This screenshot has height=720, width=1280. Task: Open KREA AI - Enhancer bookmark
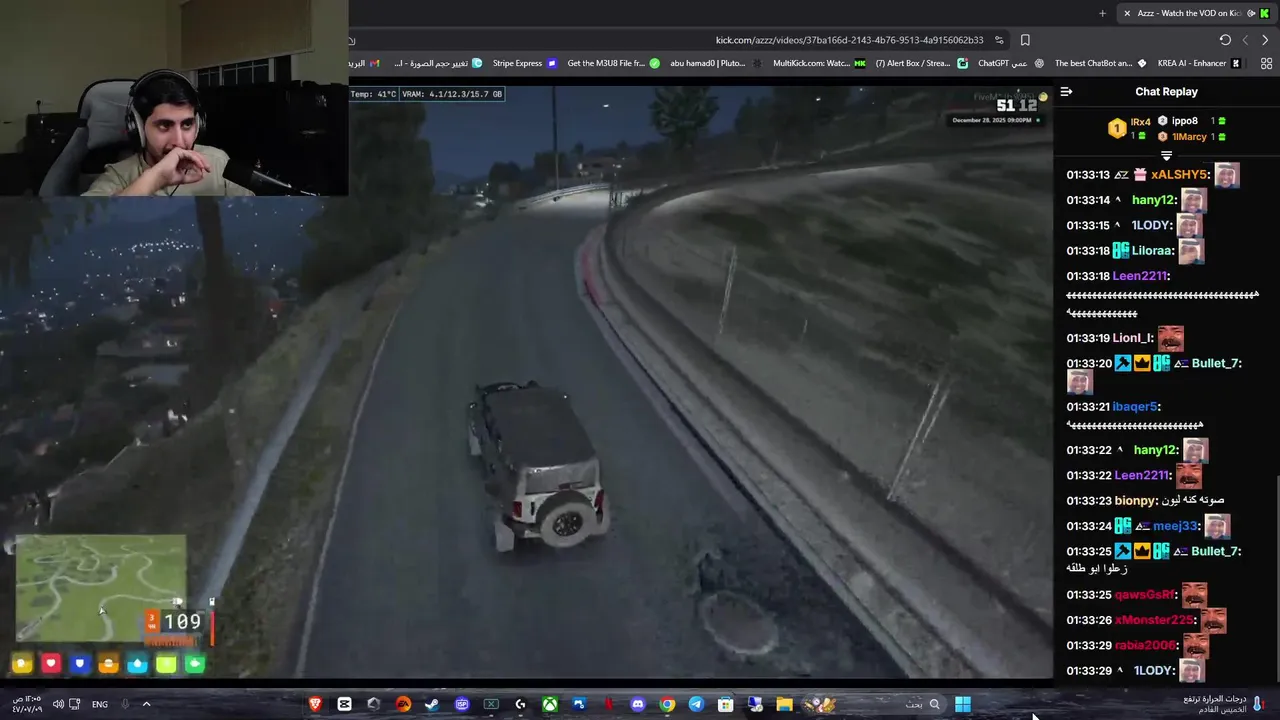coord(1199,63)
